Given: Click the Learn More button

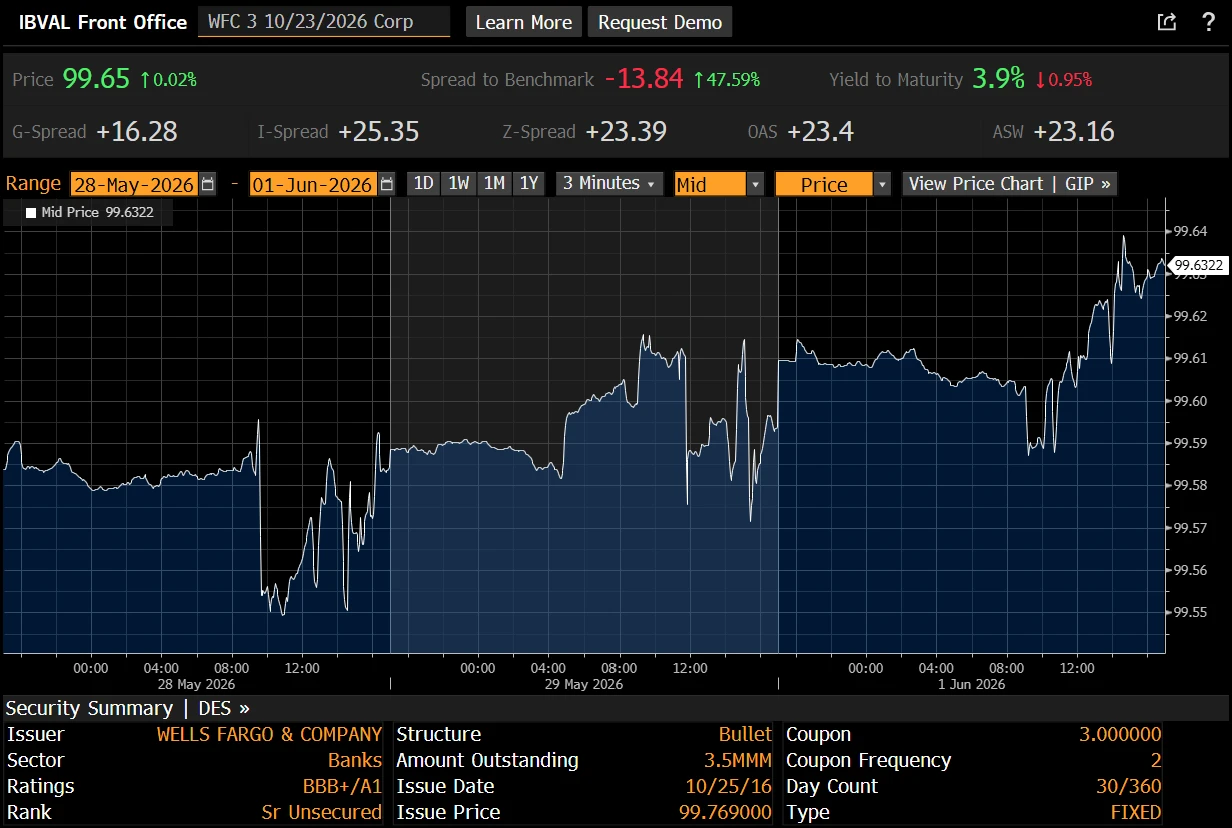Looking at the screenshot, I should [x=524, y=22].
